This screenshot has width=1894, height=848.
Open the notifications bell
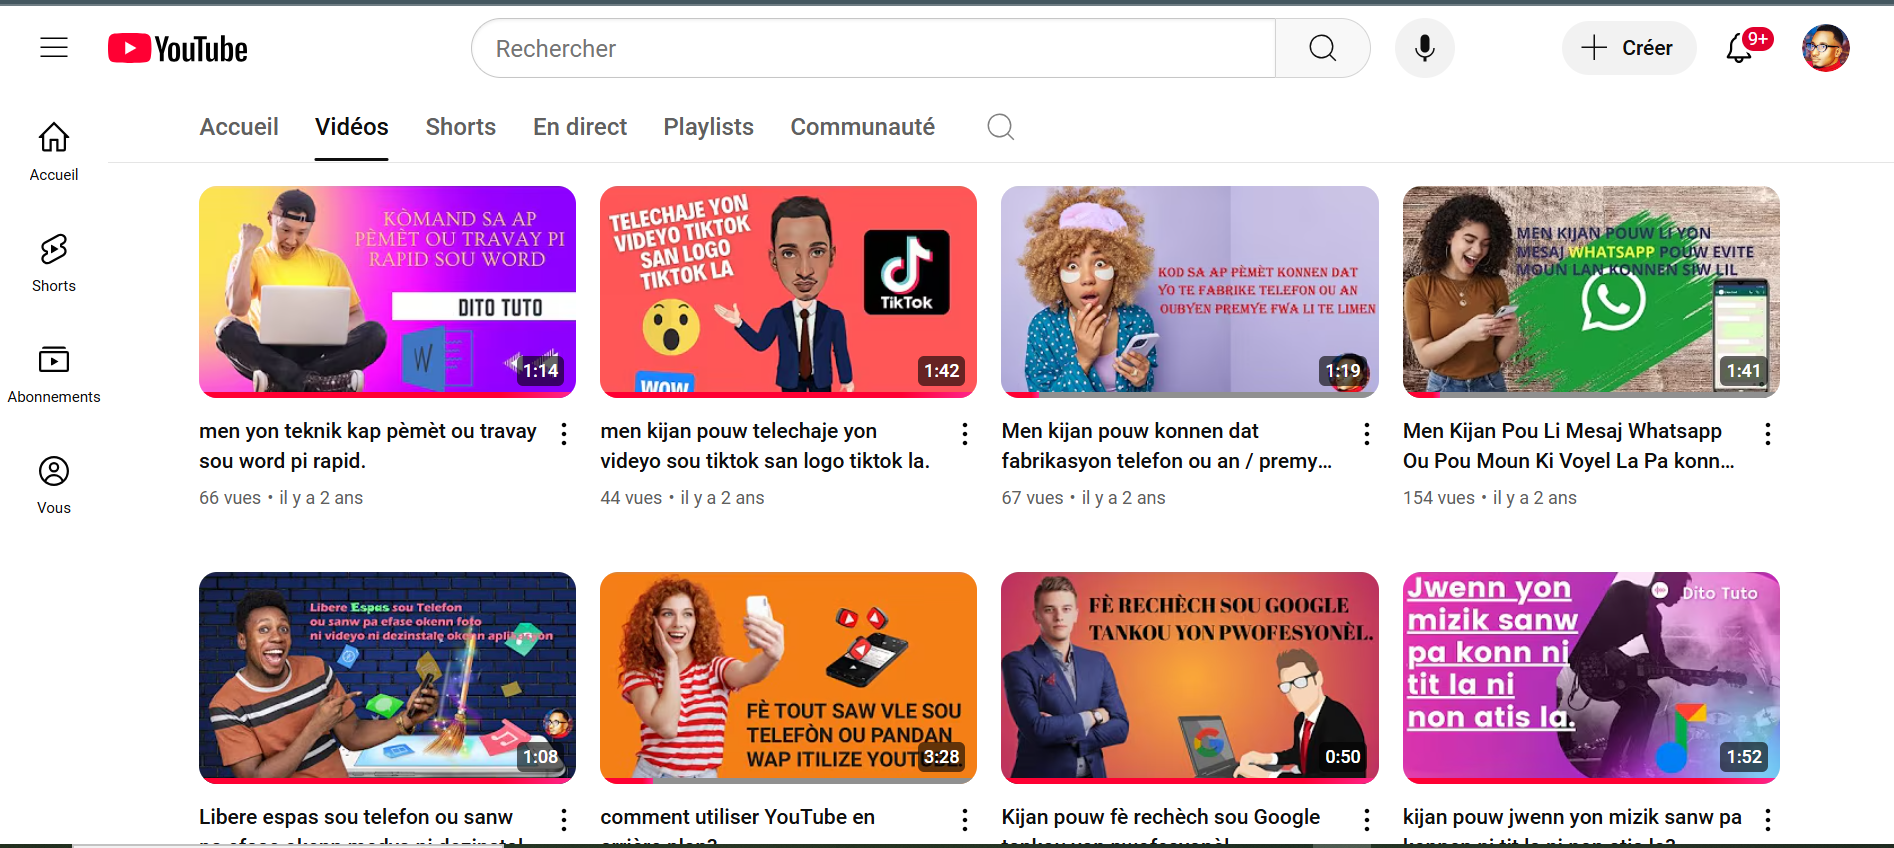click(x=1740, y=48)
